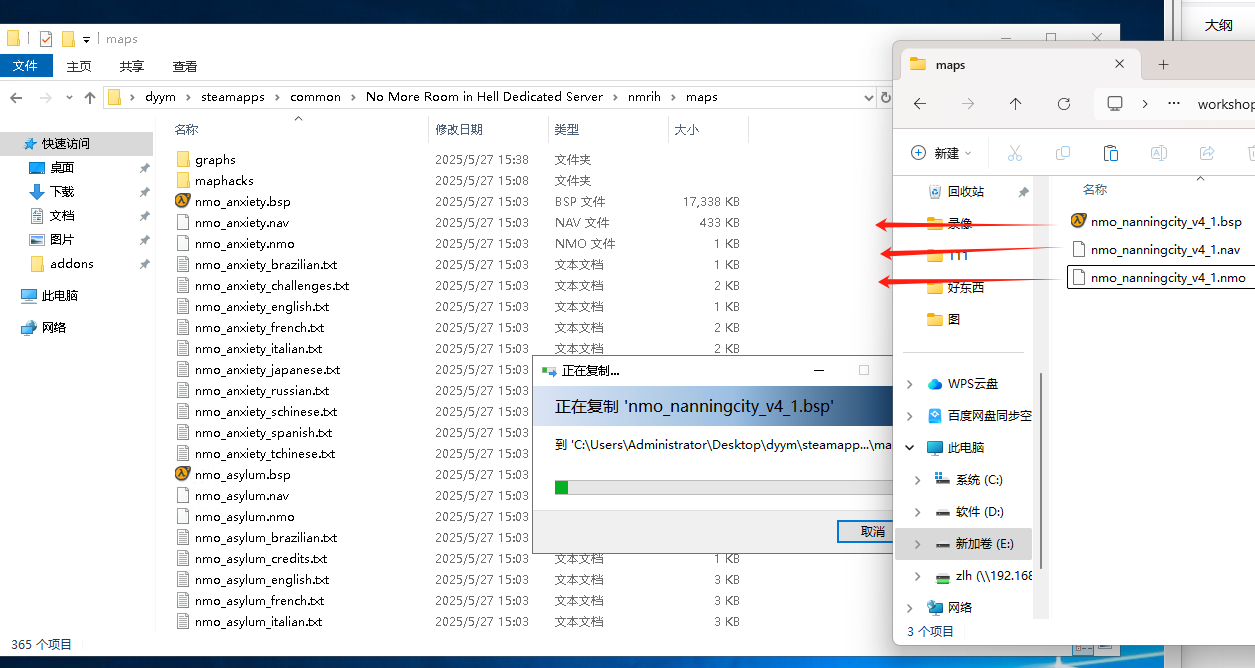The height and width of the screenshot is (668, 1255).
Task: Expand 网络 chevron in tabbed Explorer sidebar
Action: coord(910,608)
